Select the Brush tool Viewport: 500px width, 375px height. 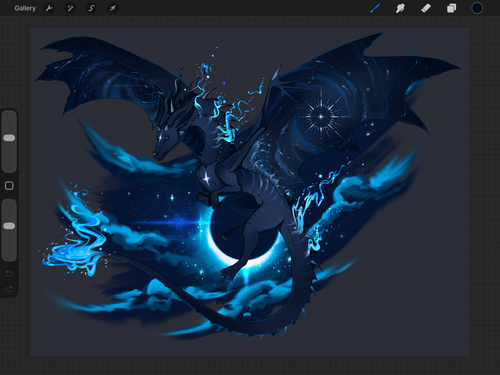(375, 8)
